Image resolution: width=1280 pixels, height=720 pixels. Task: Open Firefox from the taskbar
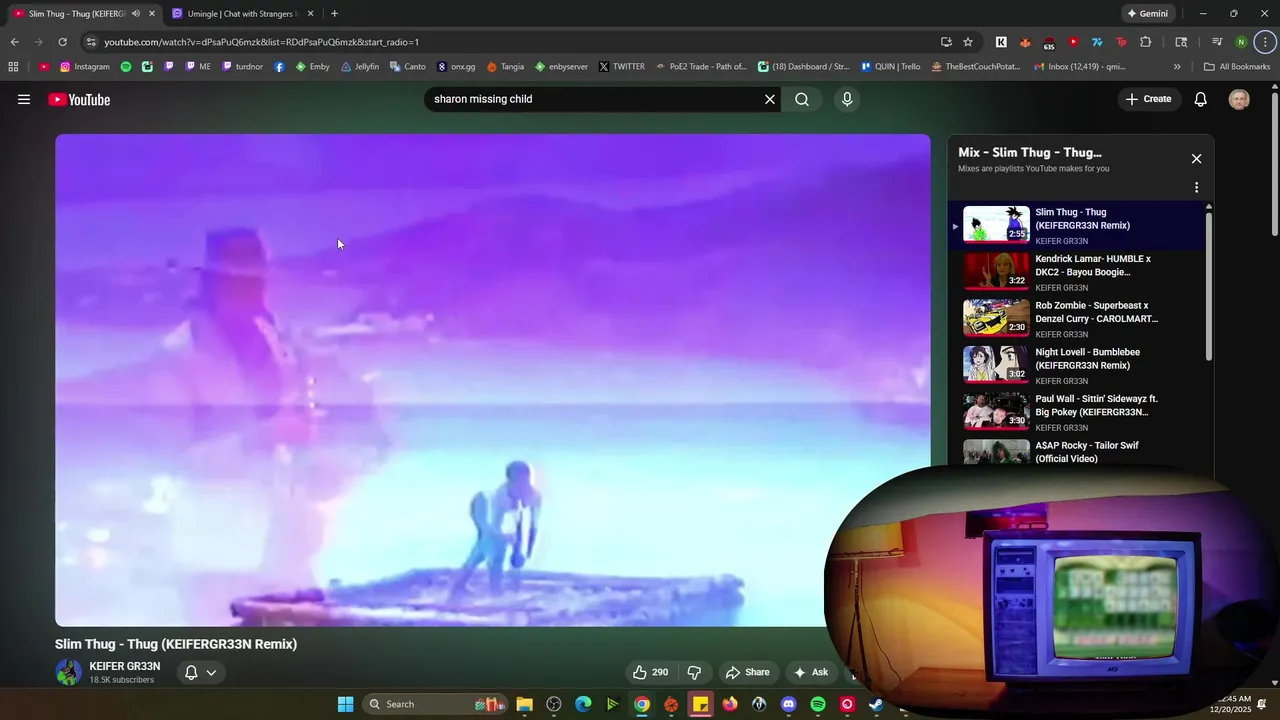tap(730, 704)
